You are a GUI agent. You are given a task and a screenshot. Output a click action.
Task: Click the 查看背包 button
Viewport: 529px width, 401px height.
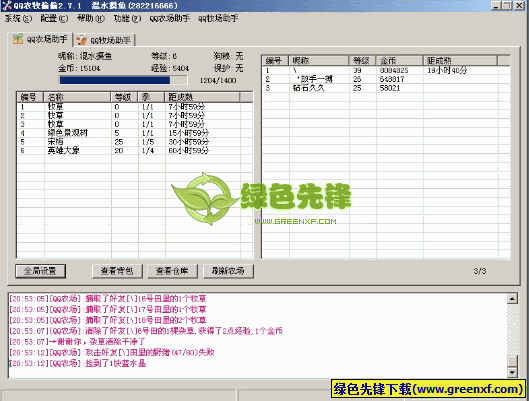[x=117, y=271]
